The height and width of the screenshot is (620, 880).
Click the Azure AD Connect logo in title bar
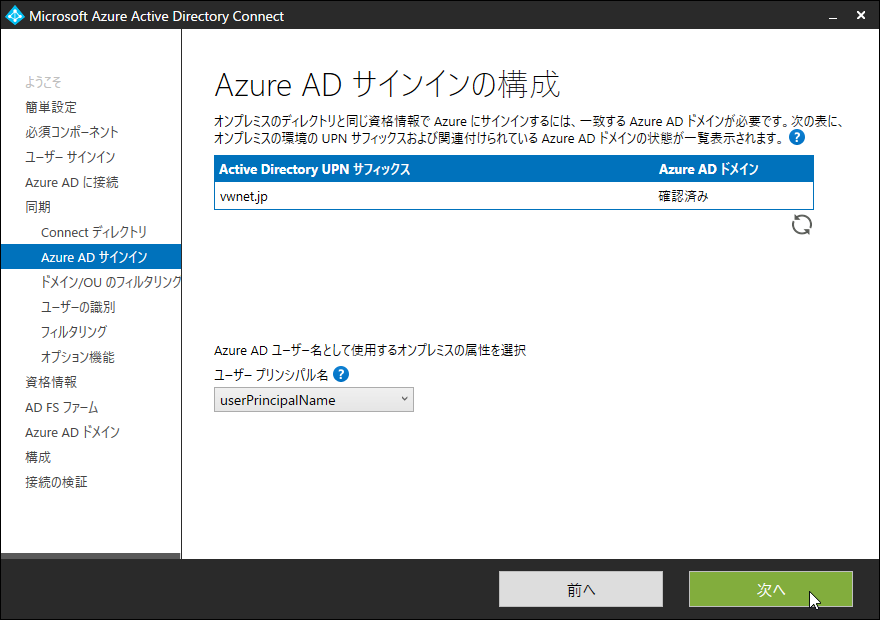point(14,15)
